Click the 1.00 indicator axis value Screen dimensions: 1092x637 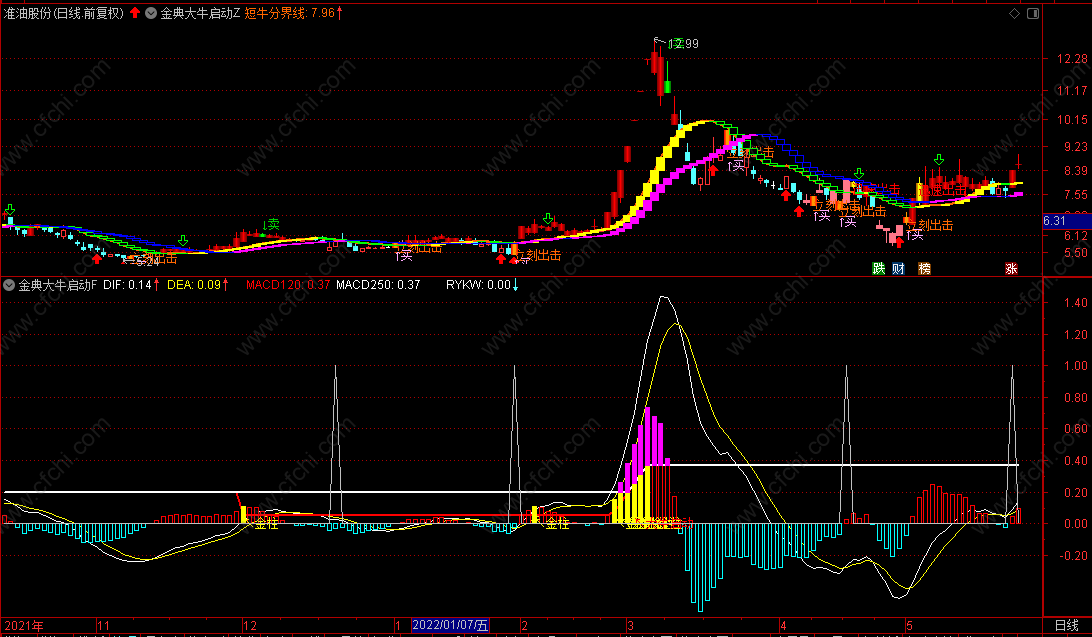(1075, 366)
